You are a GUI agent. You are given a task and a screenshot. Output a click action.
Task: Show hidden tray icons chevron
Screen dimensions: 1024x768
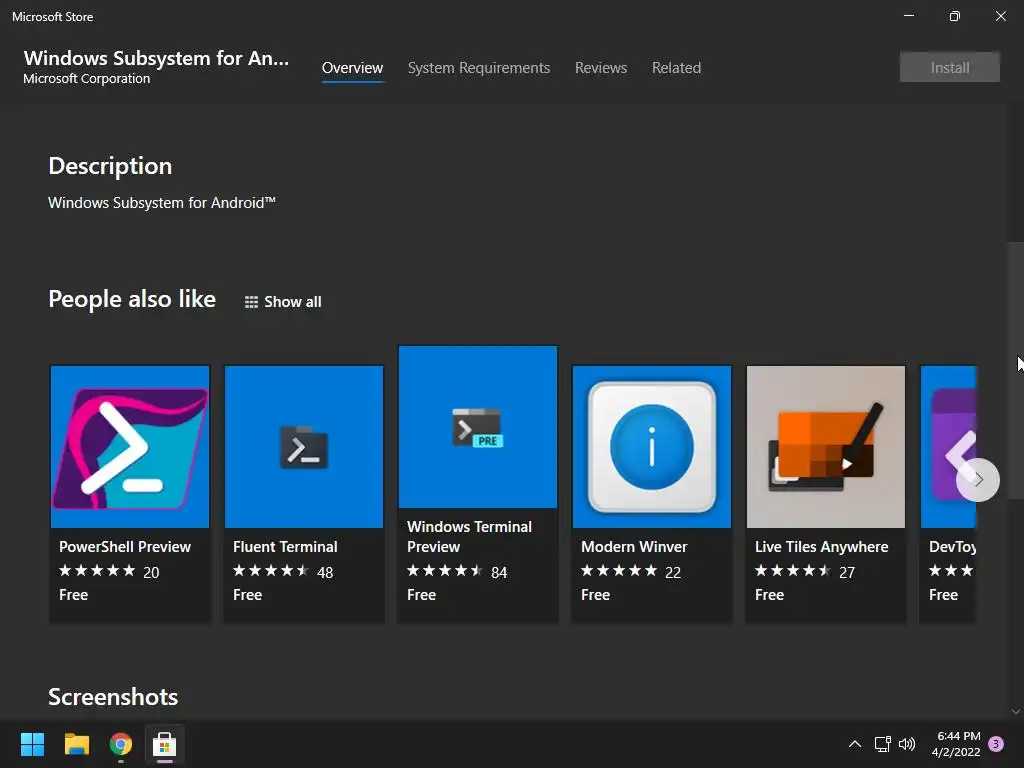(855, 744)
